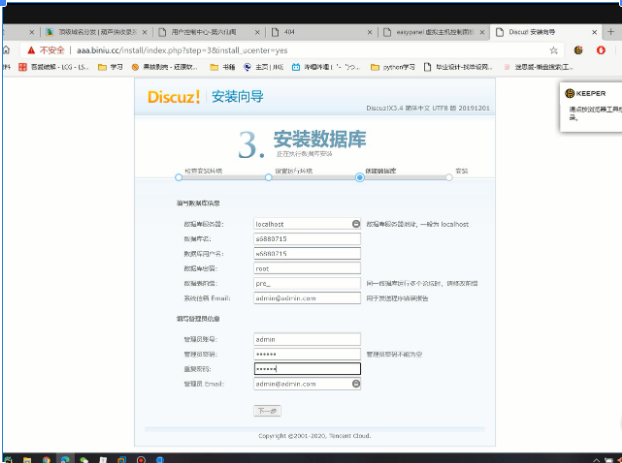
Task: Close the 用户控制中心 tab
Action: 257,32
